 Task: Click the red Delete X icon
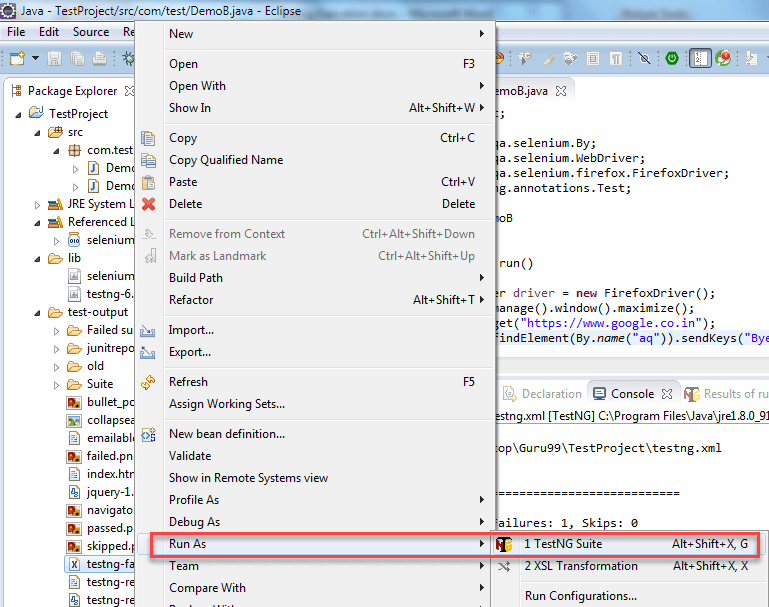pyautogui.click(x=149, y=204)
